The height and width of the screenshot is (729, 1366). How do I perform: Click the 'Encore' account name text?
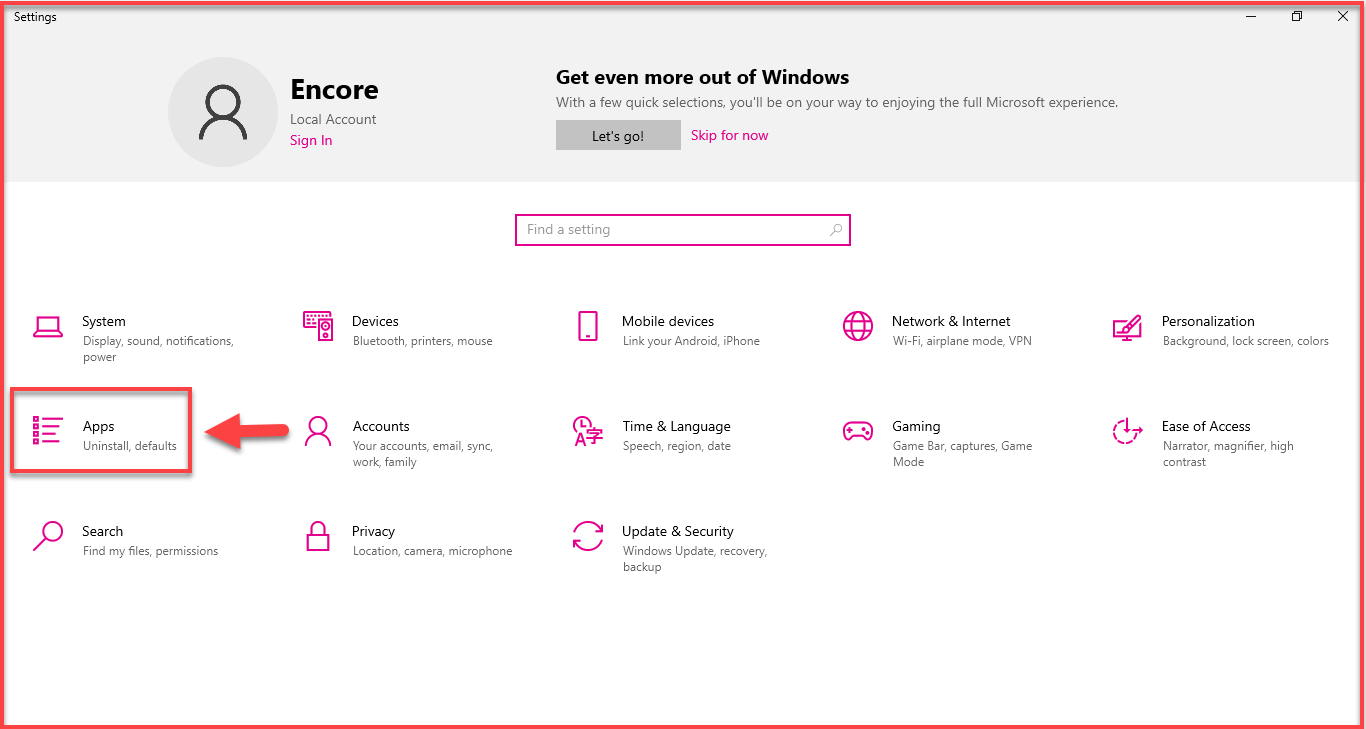(x=334, y=90)
